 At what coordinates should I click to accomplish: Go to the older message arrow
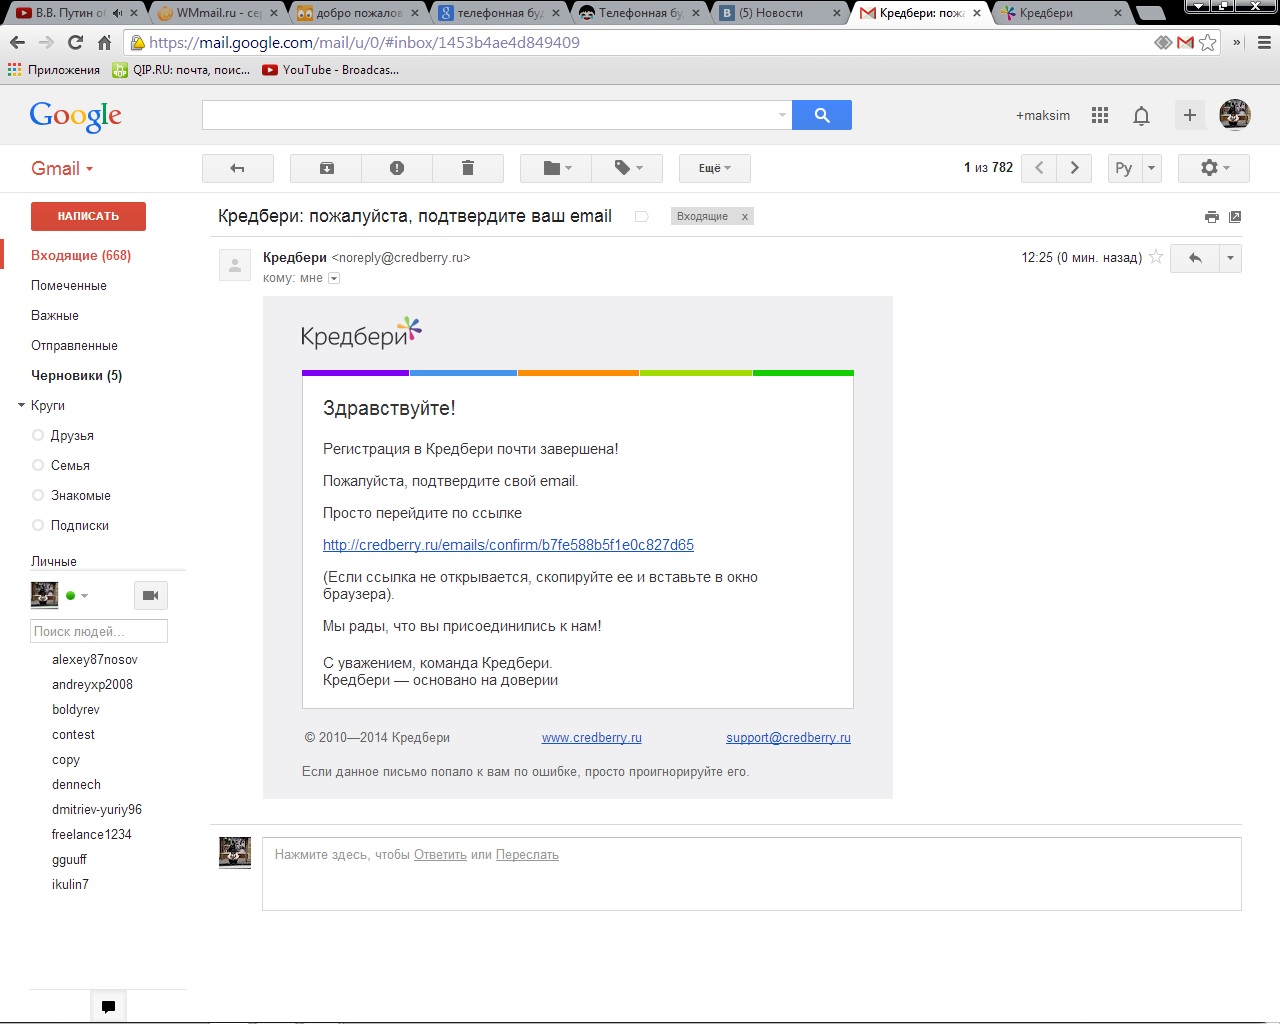pos(1075,168)
